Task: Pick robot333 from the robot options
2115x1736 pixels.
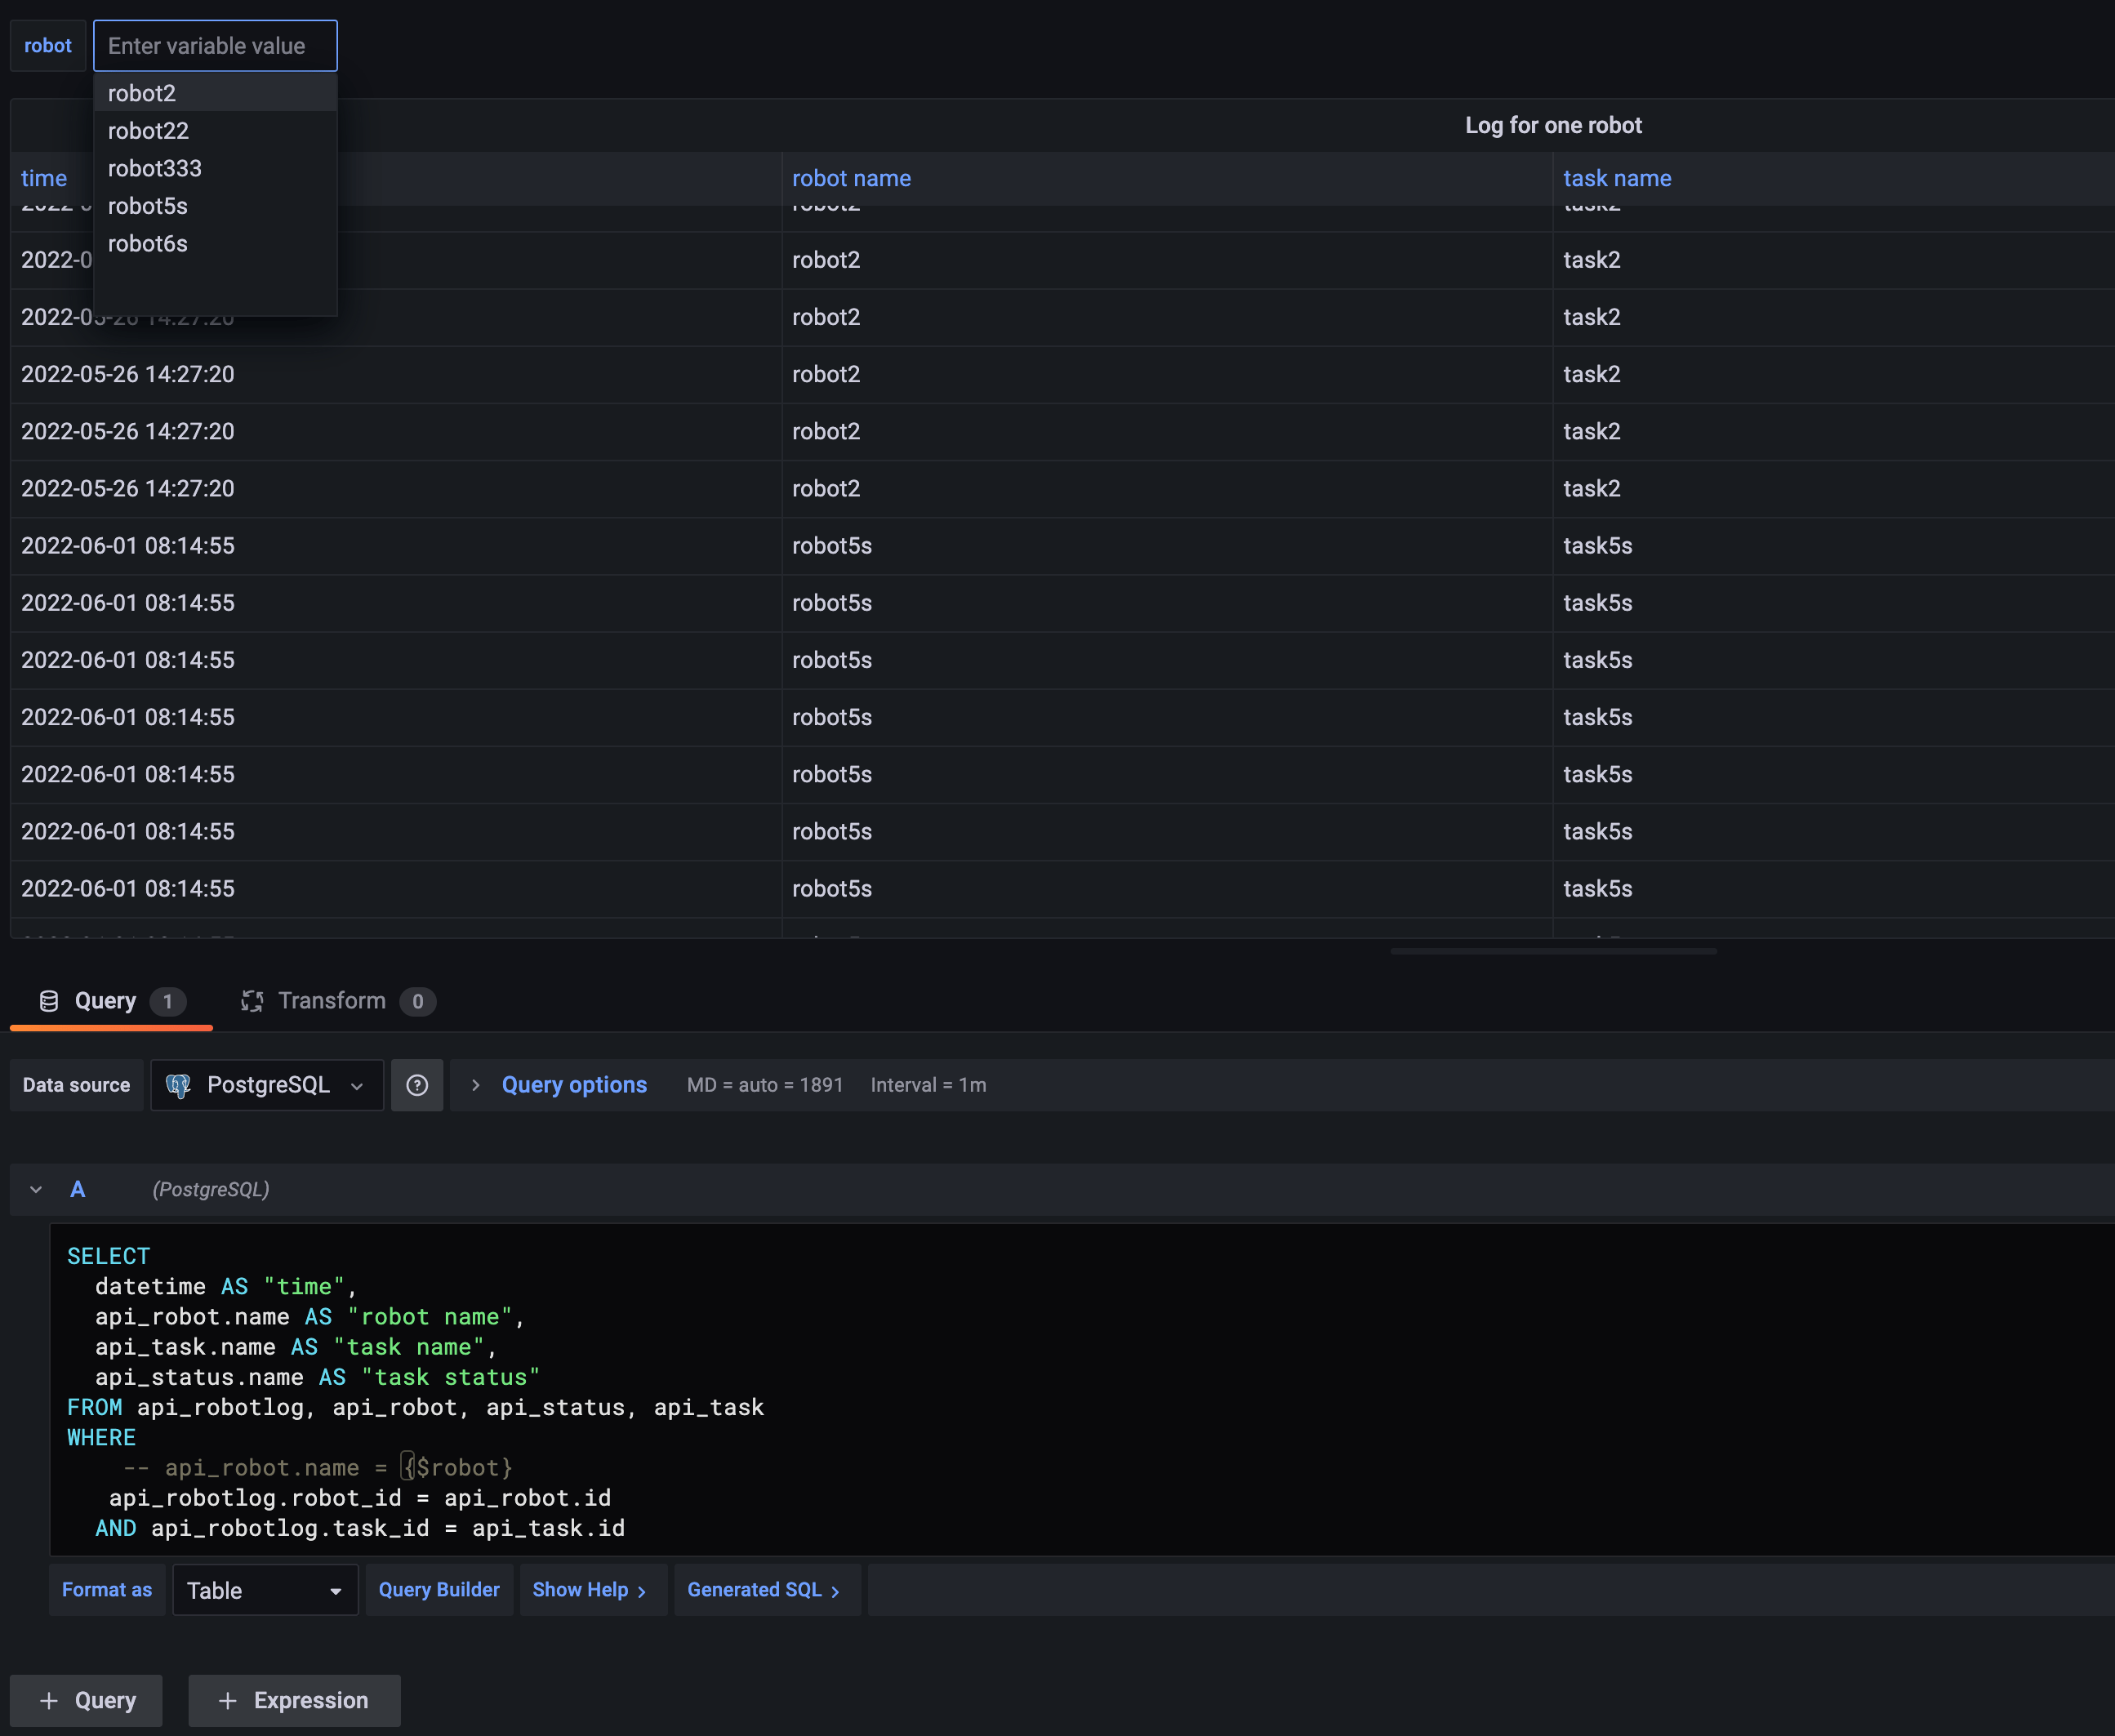Action: pos(155,168)
